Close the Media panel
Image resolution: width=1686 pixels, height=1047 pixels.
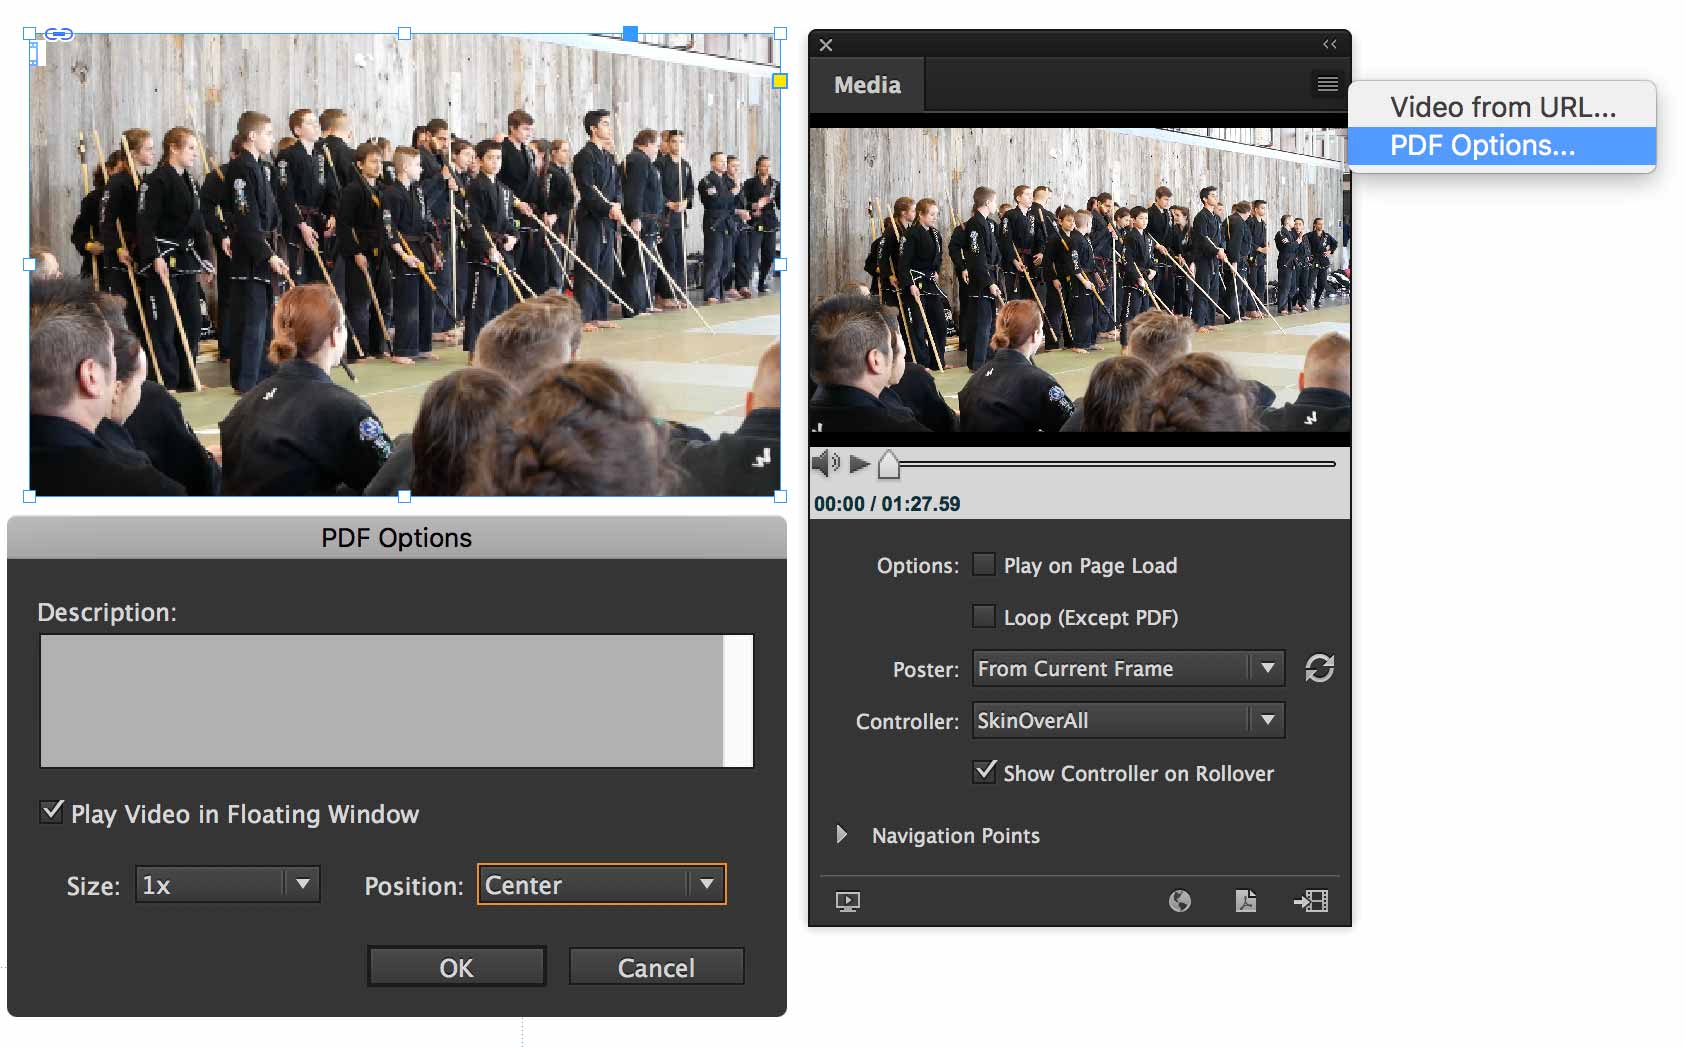tap(826, 45)
